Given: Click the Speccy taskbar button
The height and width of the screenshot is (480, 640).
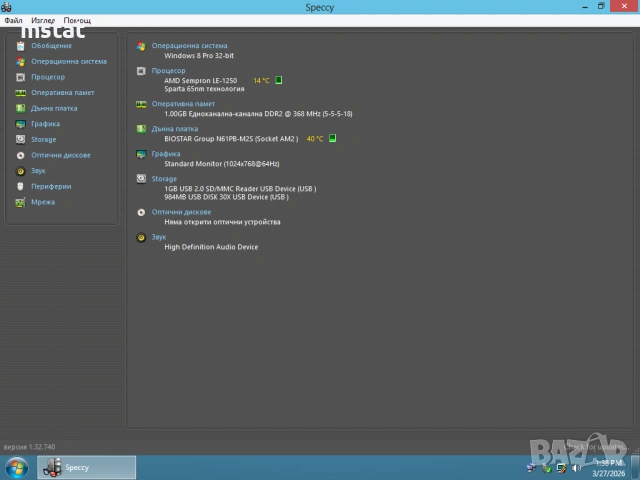Looking at the screenshot, I should point(86,467).
